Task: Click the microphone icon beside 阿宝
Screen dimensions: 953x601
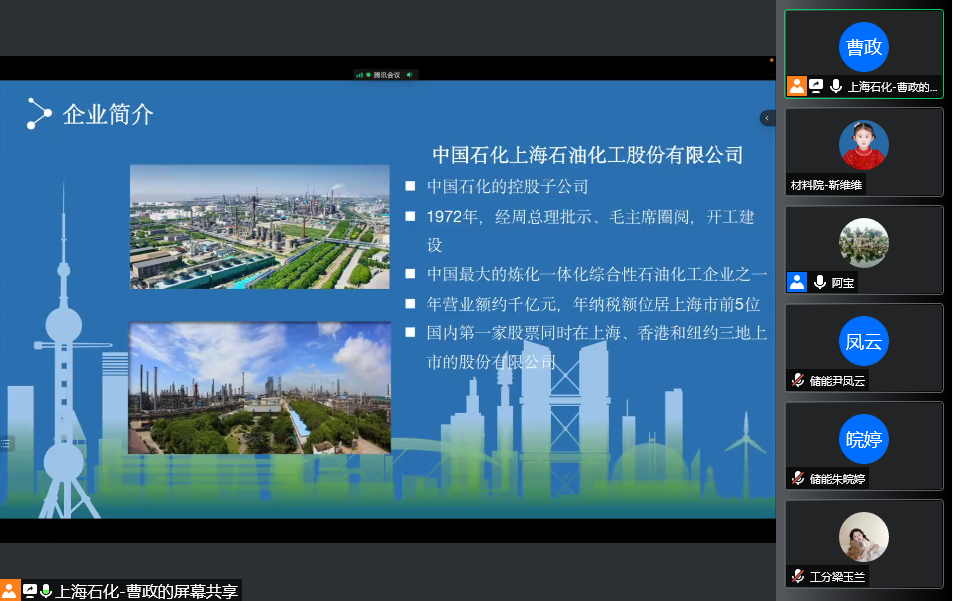Action: (820, 282)
